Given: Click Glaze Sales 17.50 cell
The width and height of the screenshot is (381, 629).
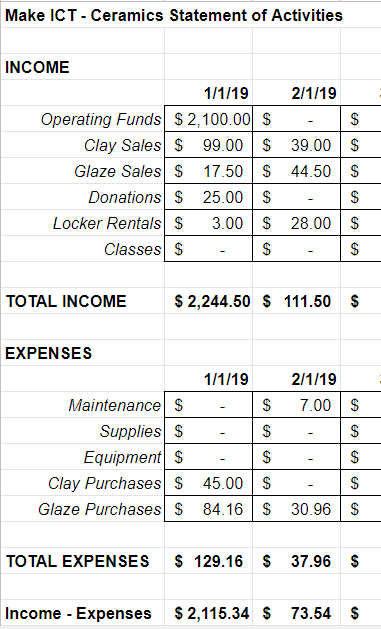Looking at the screenshot, I should [209, 171].
